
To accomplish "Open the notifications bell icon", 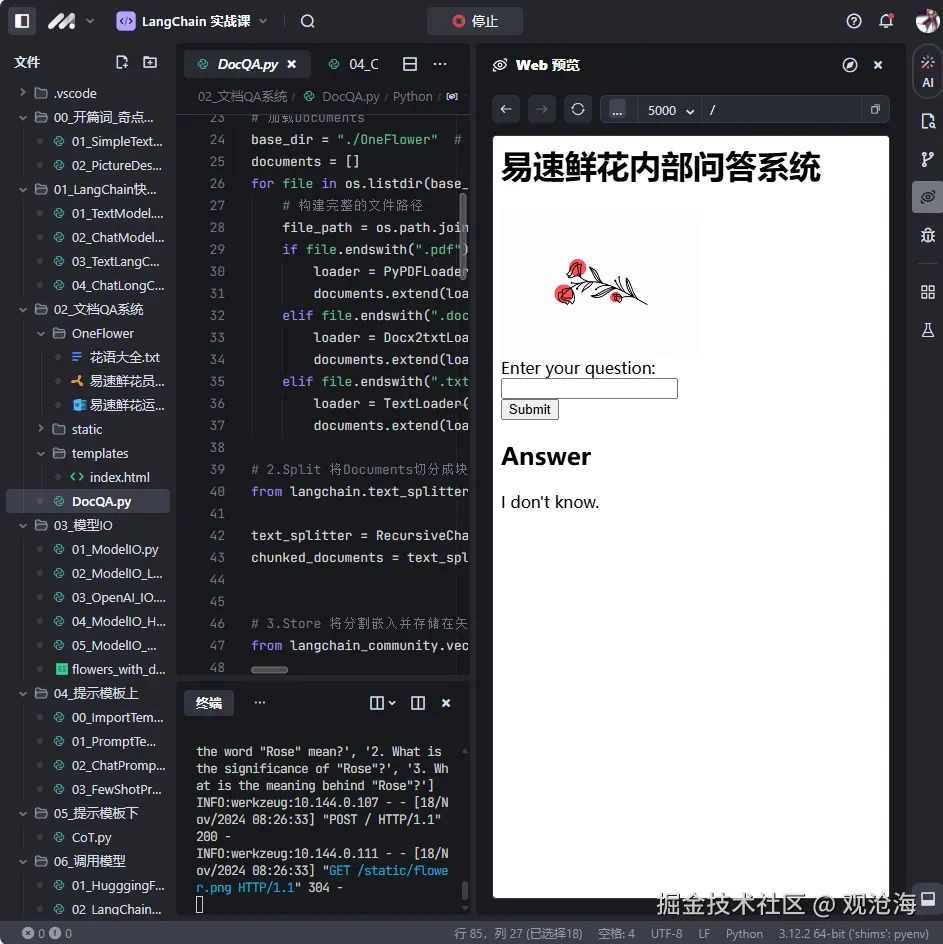I will click(888, 20).
